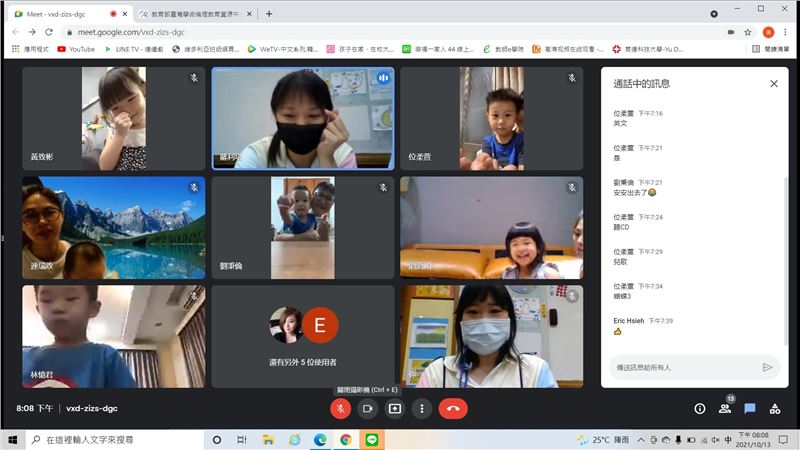
Task: Turn off the camera button
Action: point(367,408)
